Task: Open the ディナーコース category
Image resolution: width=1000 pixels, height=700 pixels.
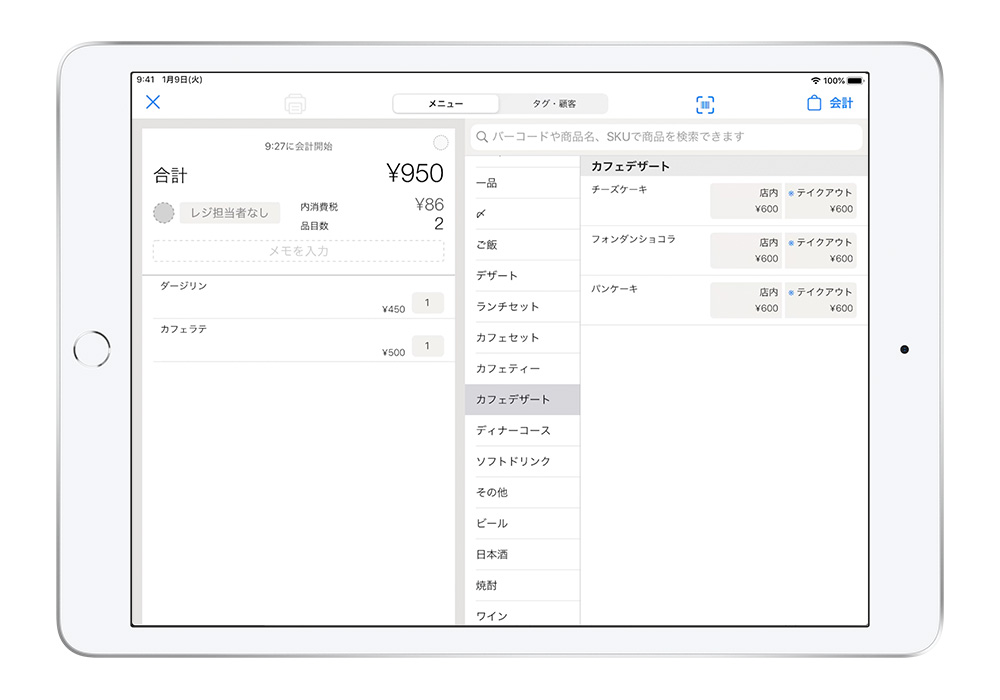Action: tap(522, 431)
